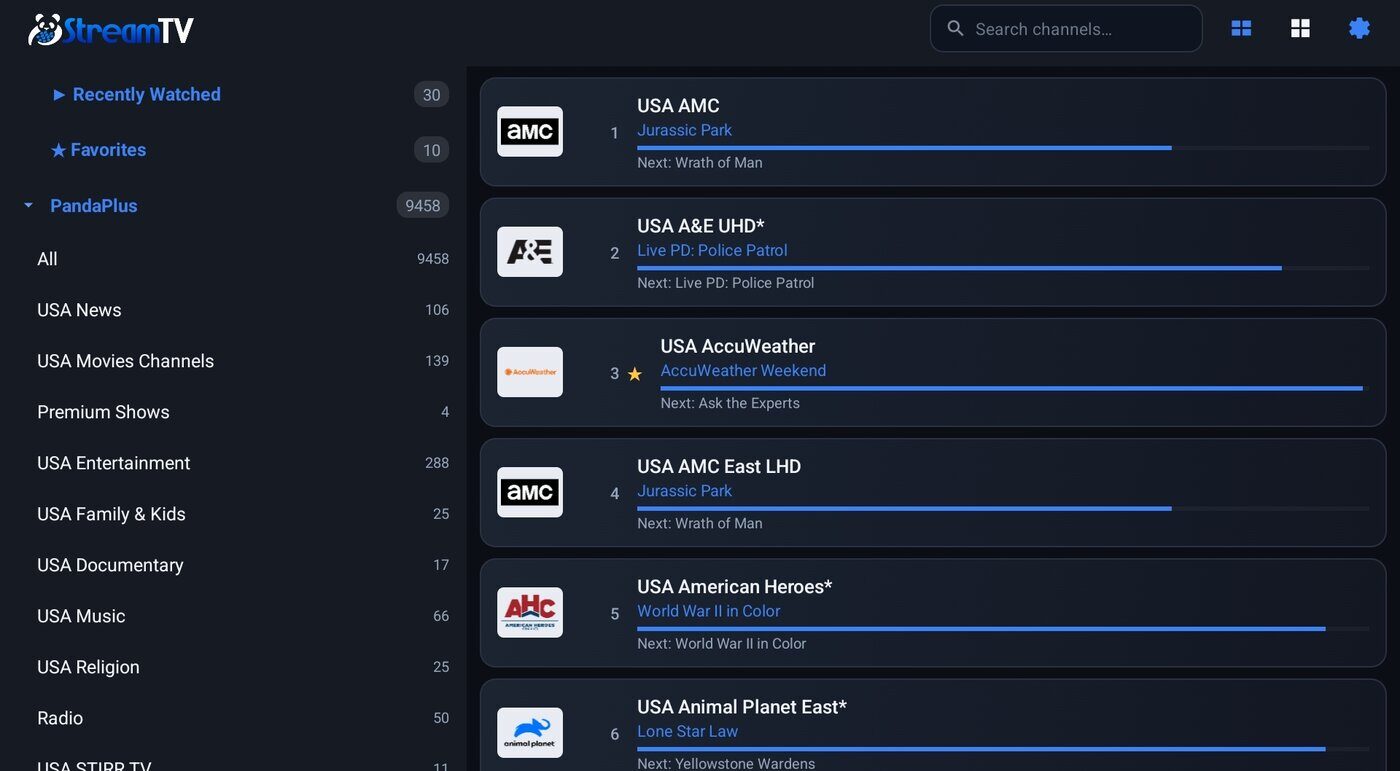This screenshot has height=771, width=1400.
Task: Open the settings gear icon
Action: 1359,28
